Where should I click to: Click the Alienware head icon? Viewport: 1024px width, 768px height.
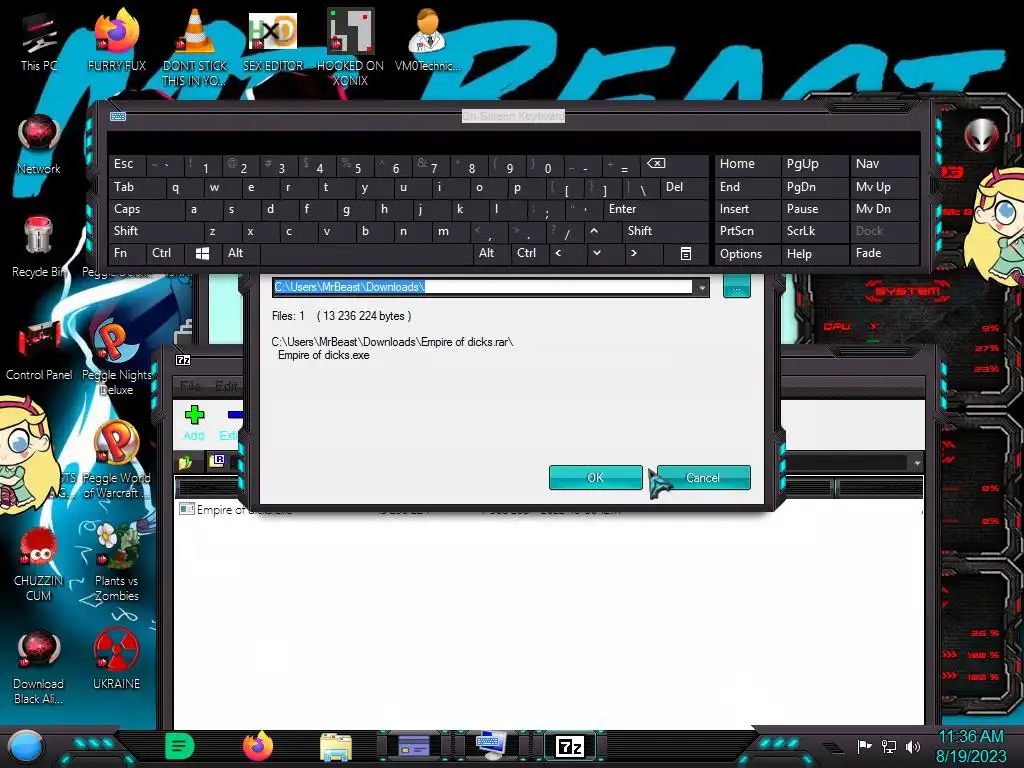click(x=982, y=136)
